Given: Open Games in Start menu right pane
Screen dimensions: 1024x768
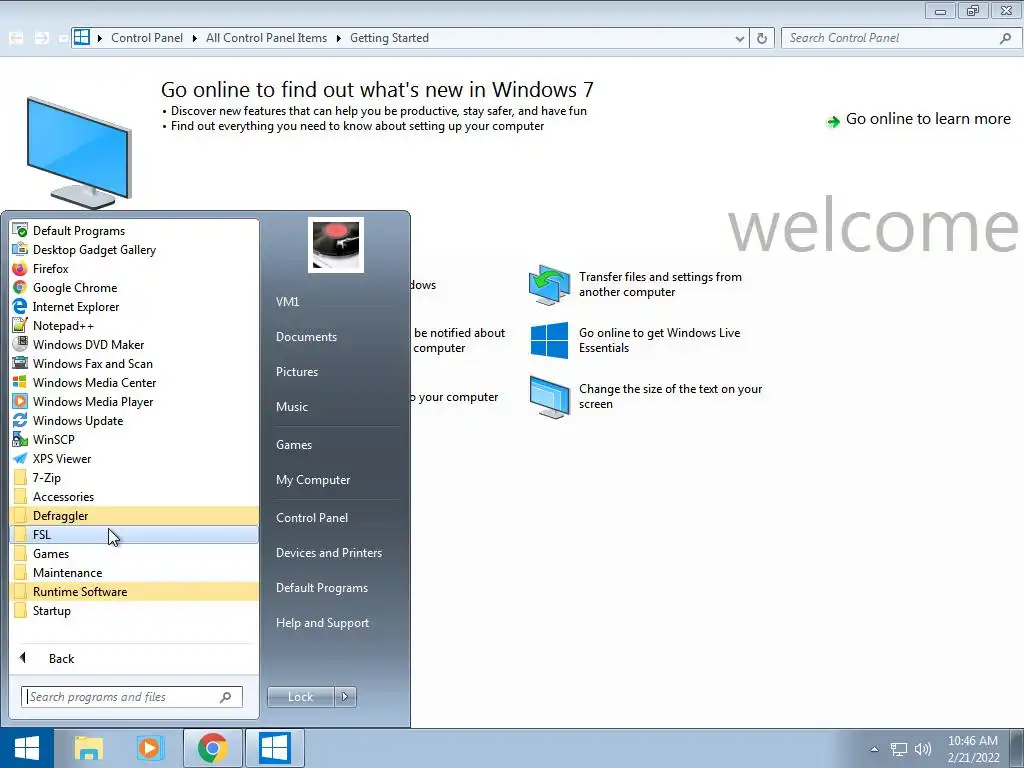Looking at the screenshot, I should coord(294,445).
